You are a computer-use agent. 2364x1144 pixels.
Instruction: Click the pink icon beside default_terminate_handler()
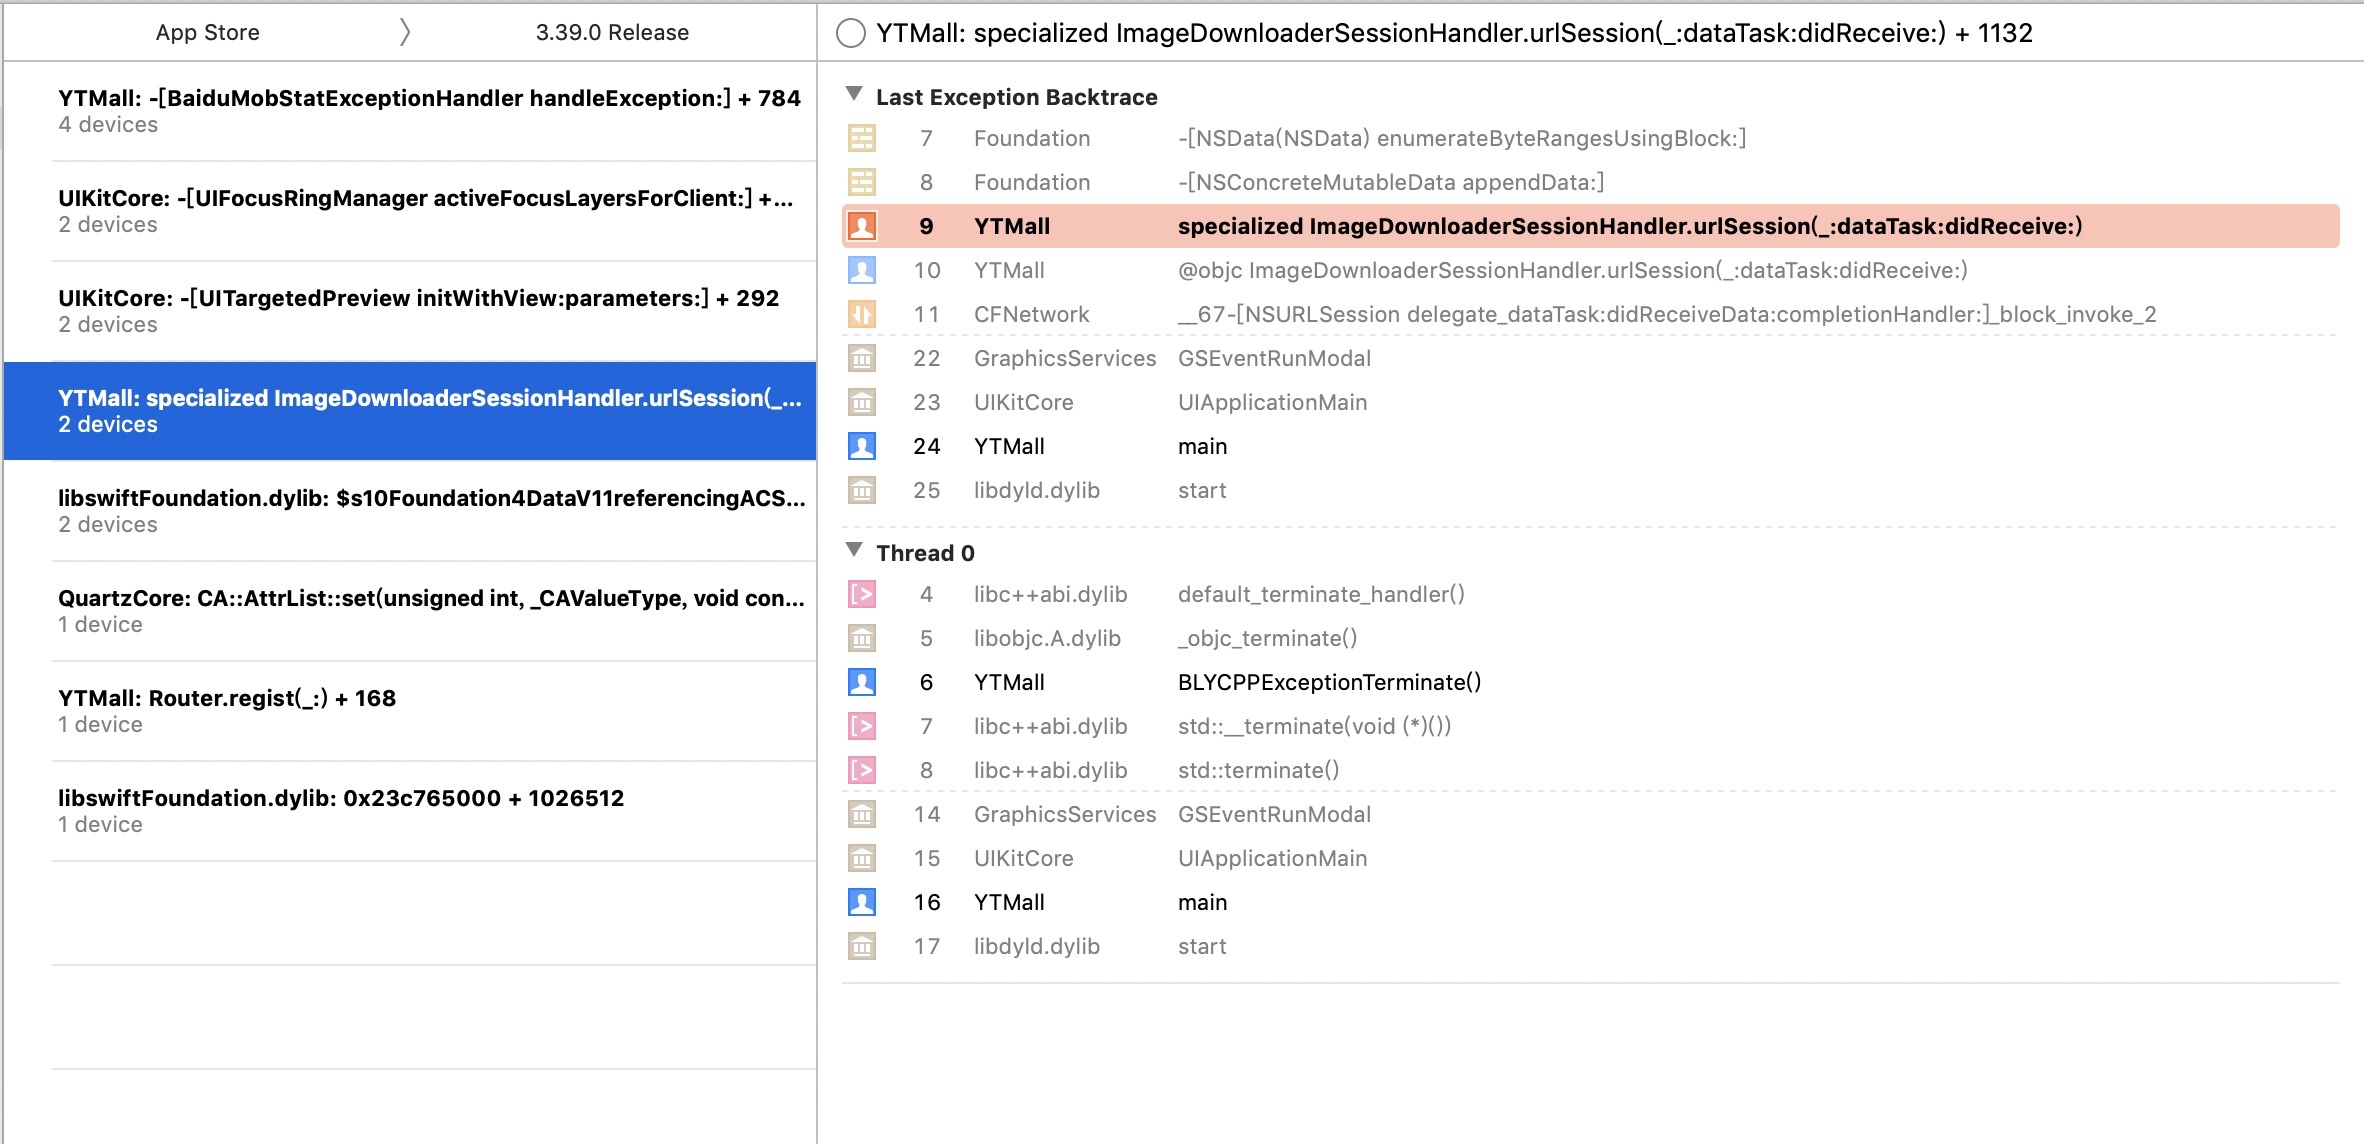pos(861,594)
